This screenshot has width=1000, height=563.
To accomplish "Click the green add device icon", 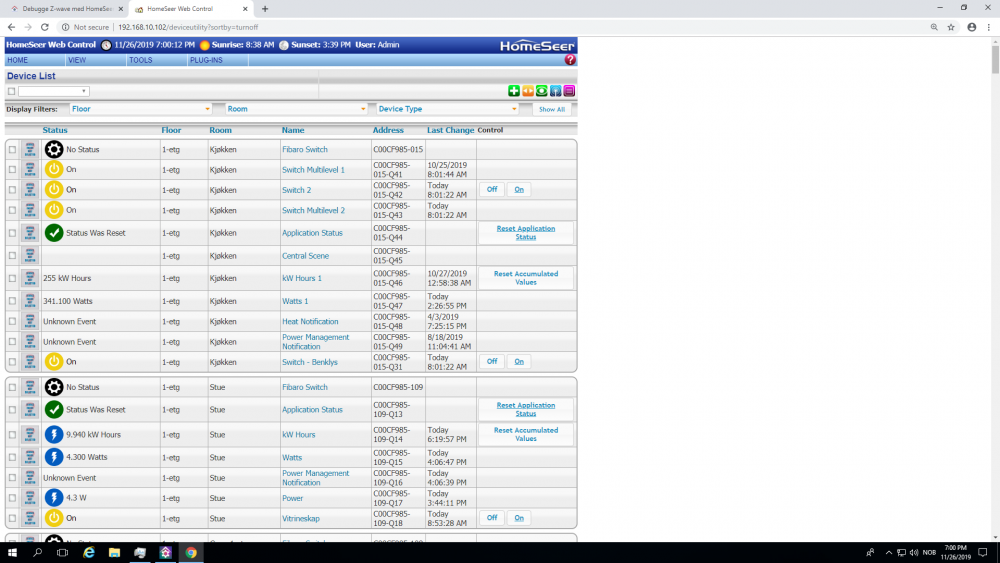I will (514, 91).
